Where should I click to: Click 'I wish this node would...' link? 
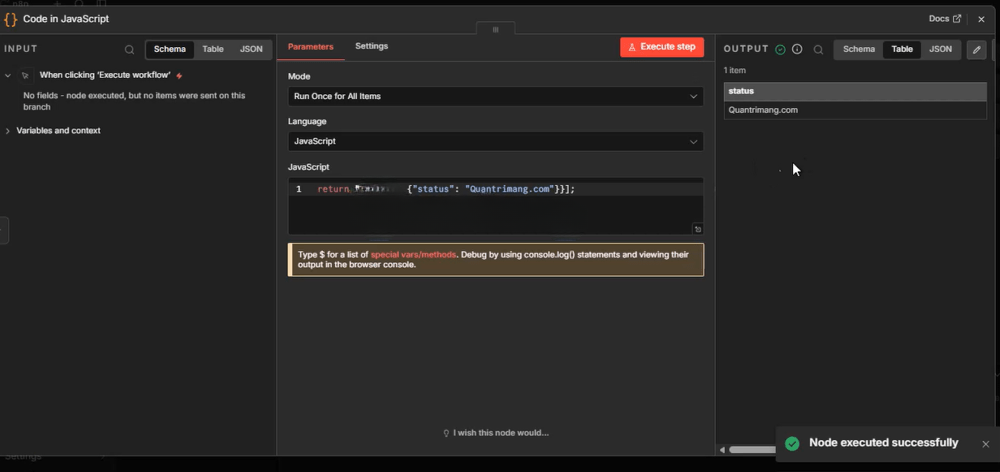click(x=496, y=432)
